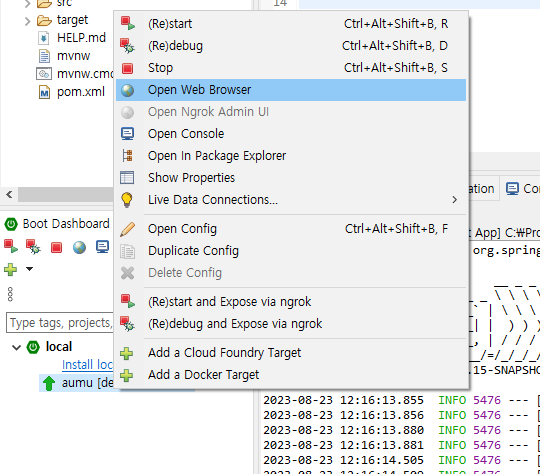This screenshot has width=540, height=474.
Task: Choose Open In Package Explorer
Action: point(291,156)
